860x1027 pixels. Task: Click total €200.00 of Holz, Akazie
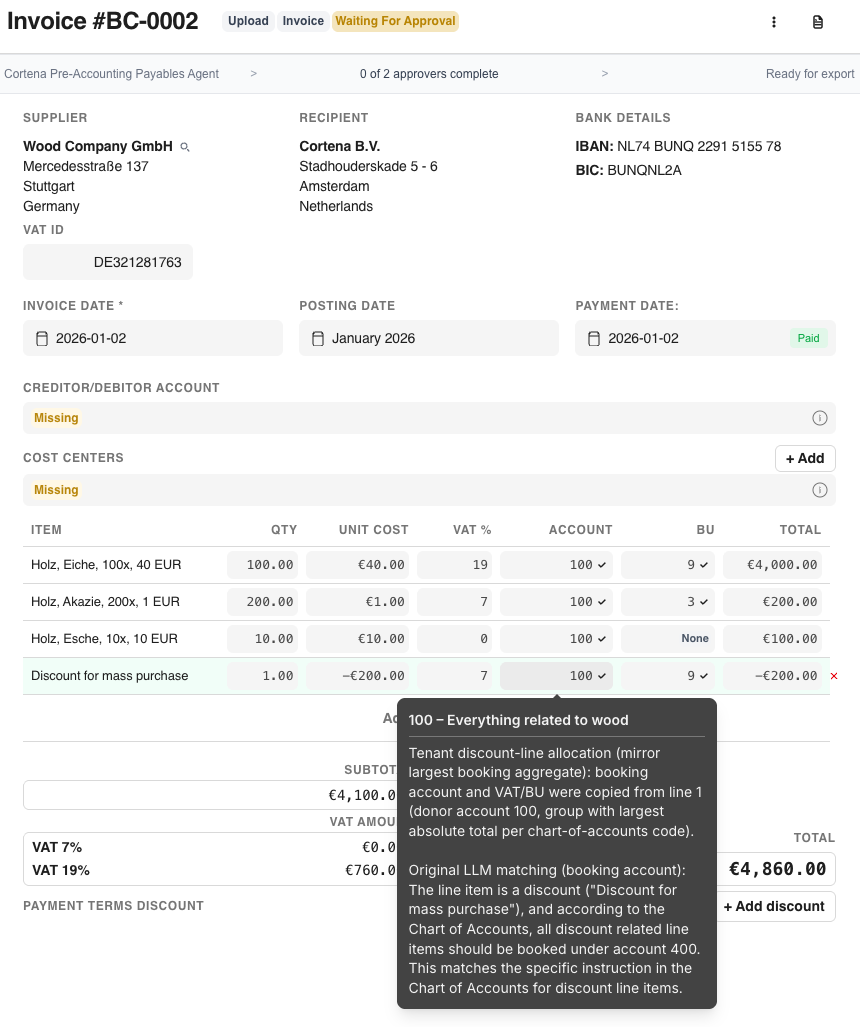click(772, 602)
